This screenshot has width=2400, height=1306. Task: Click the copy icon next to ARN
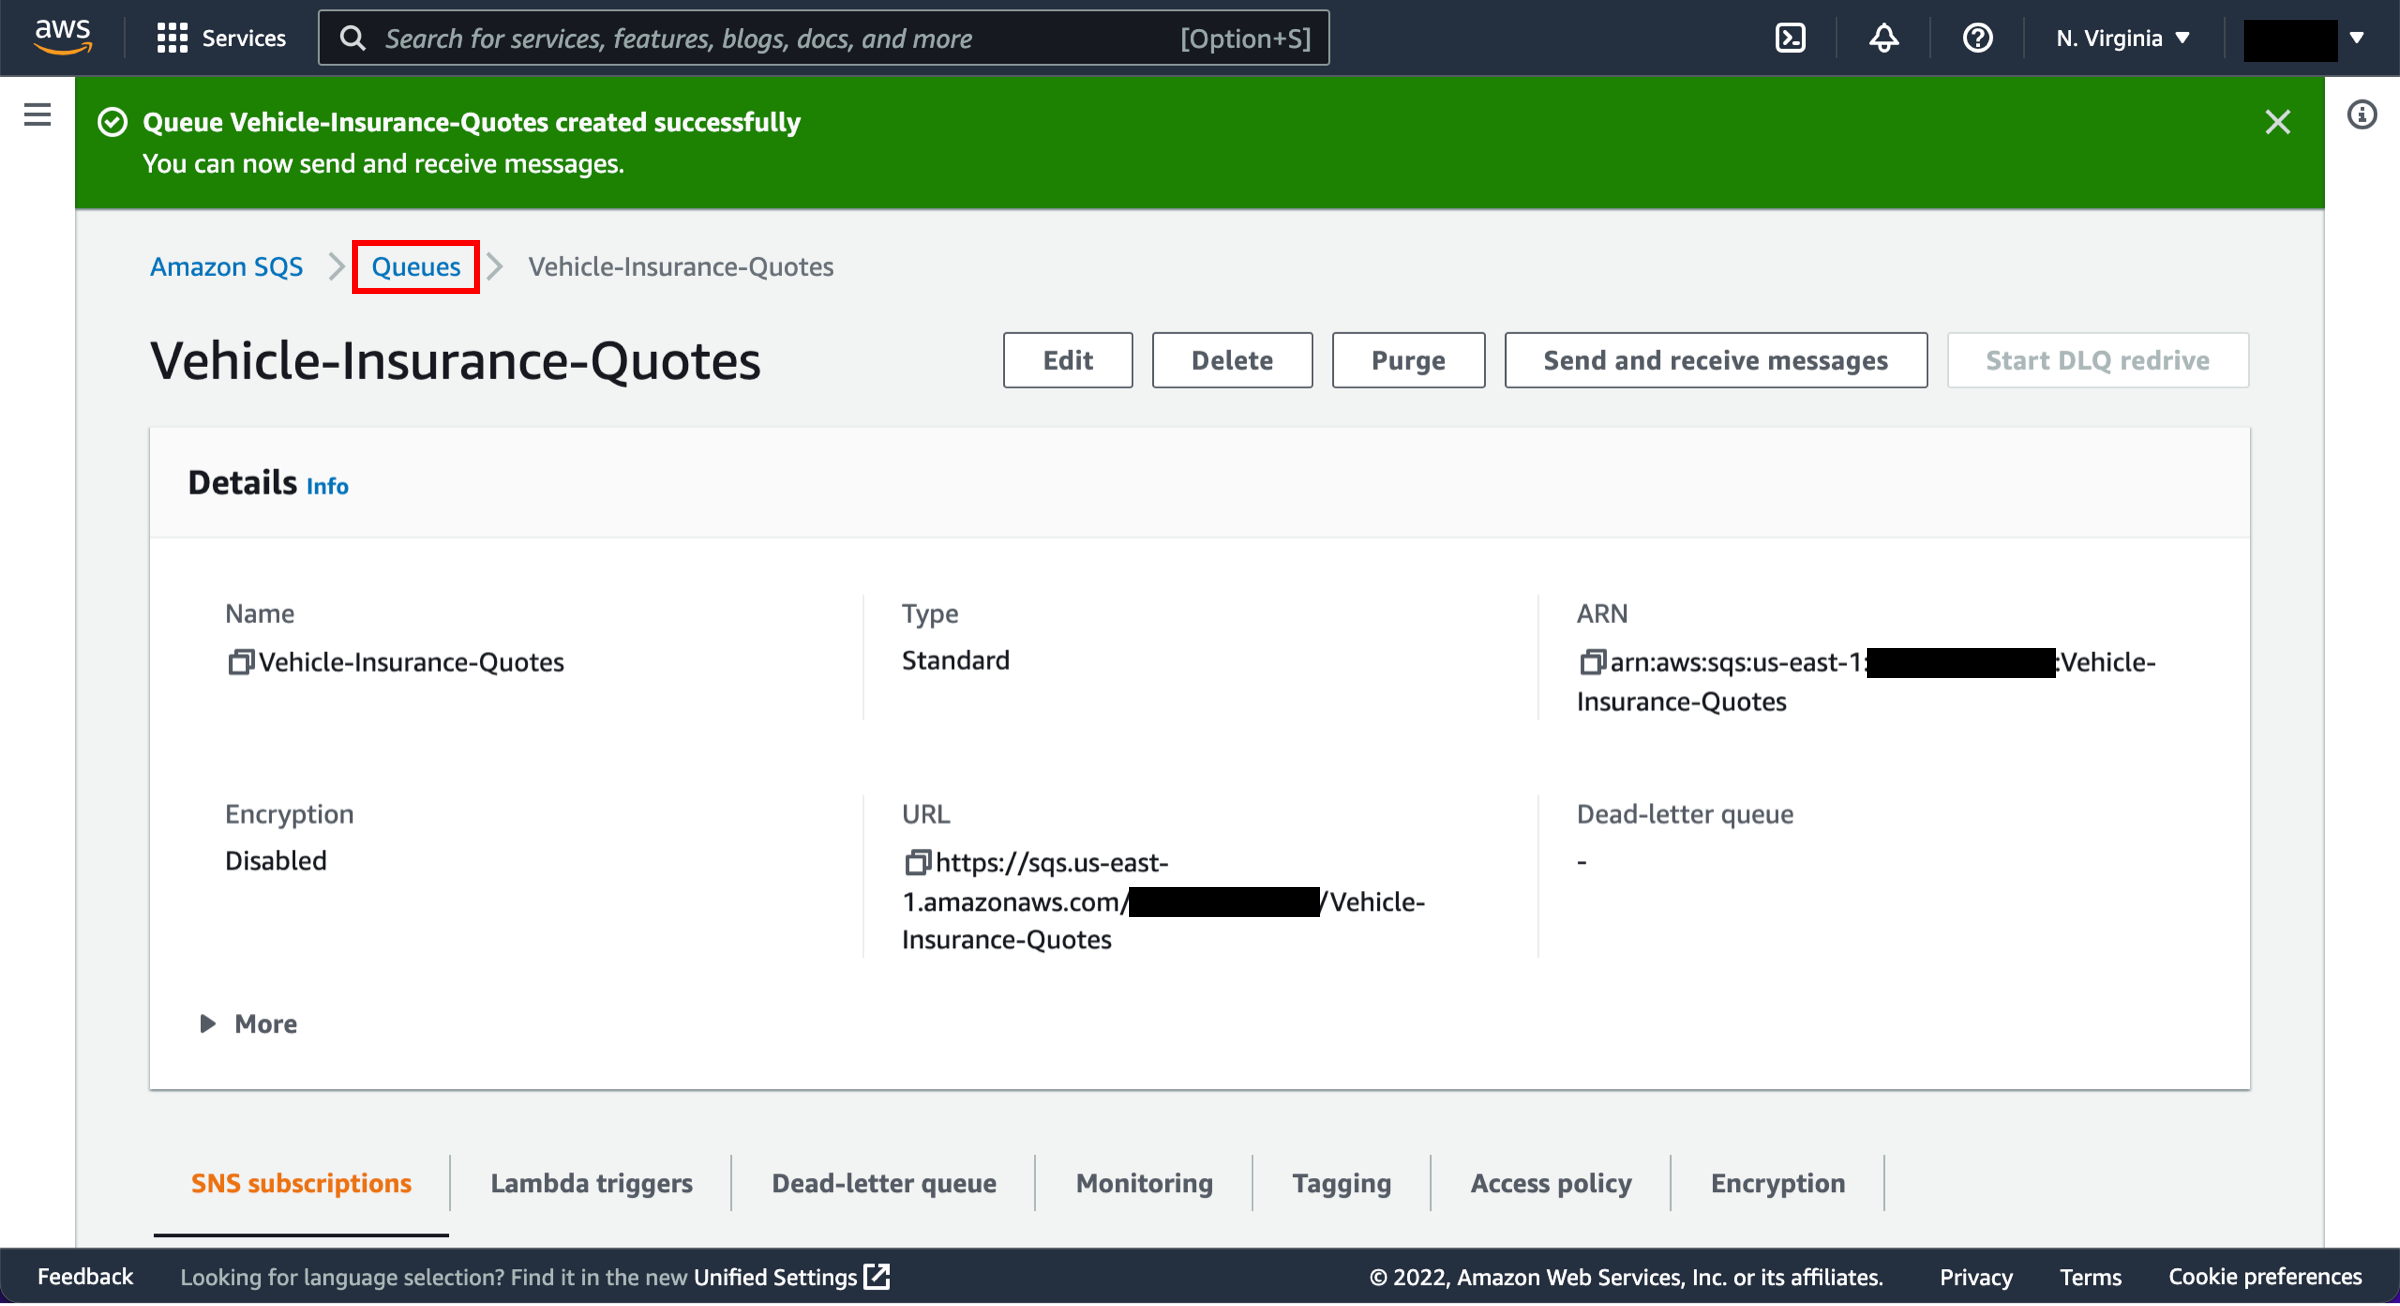coord(1590,661)
